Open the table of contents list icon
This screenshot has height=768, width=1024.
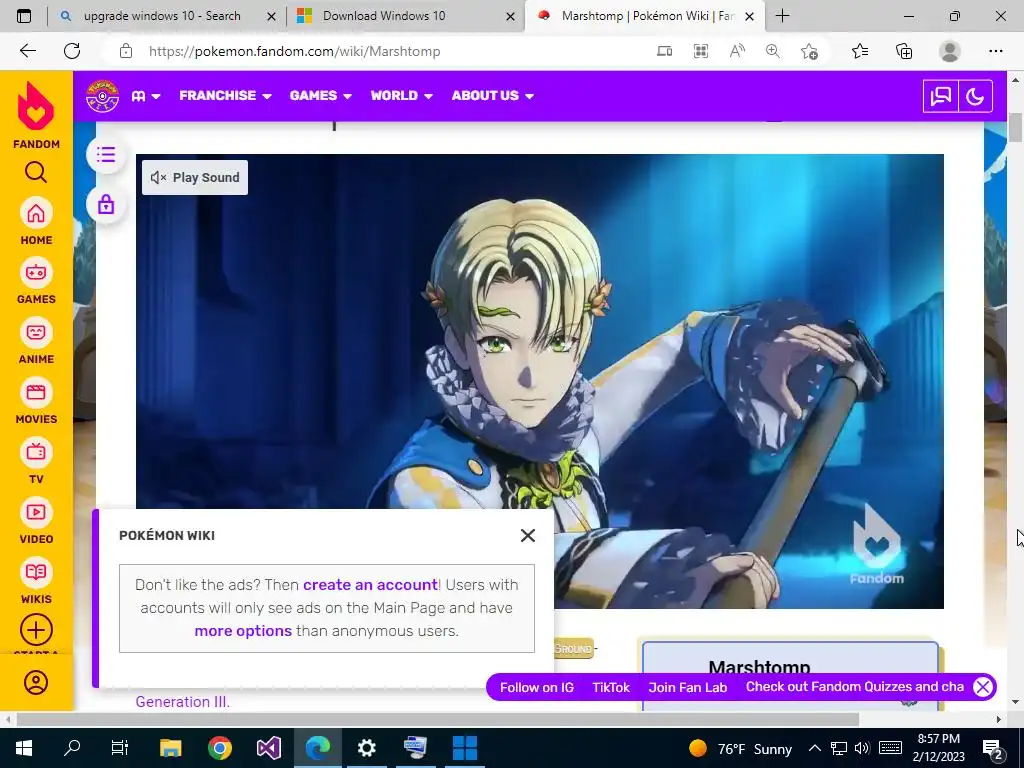(x=106, y=155)
